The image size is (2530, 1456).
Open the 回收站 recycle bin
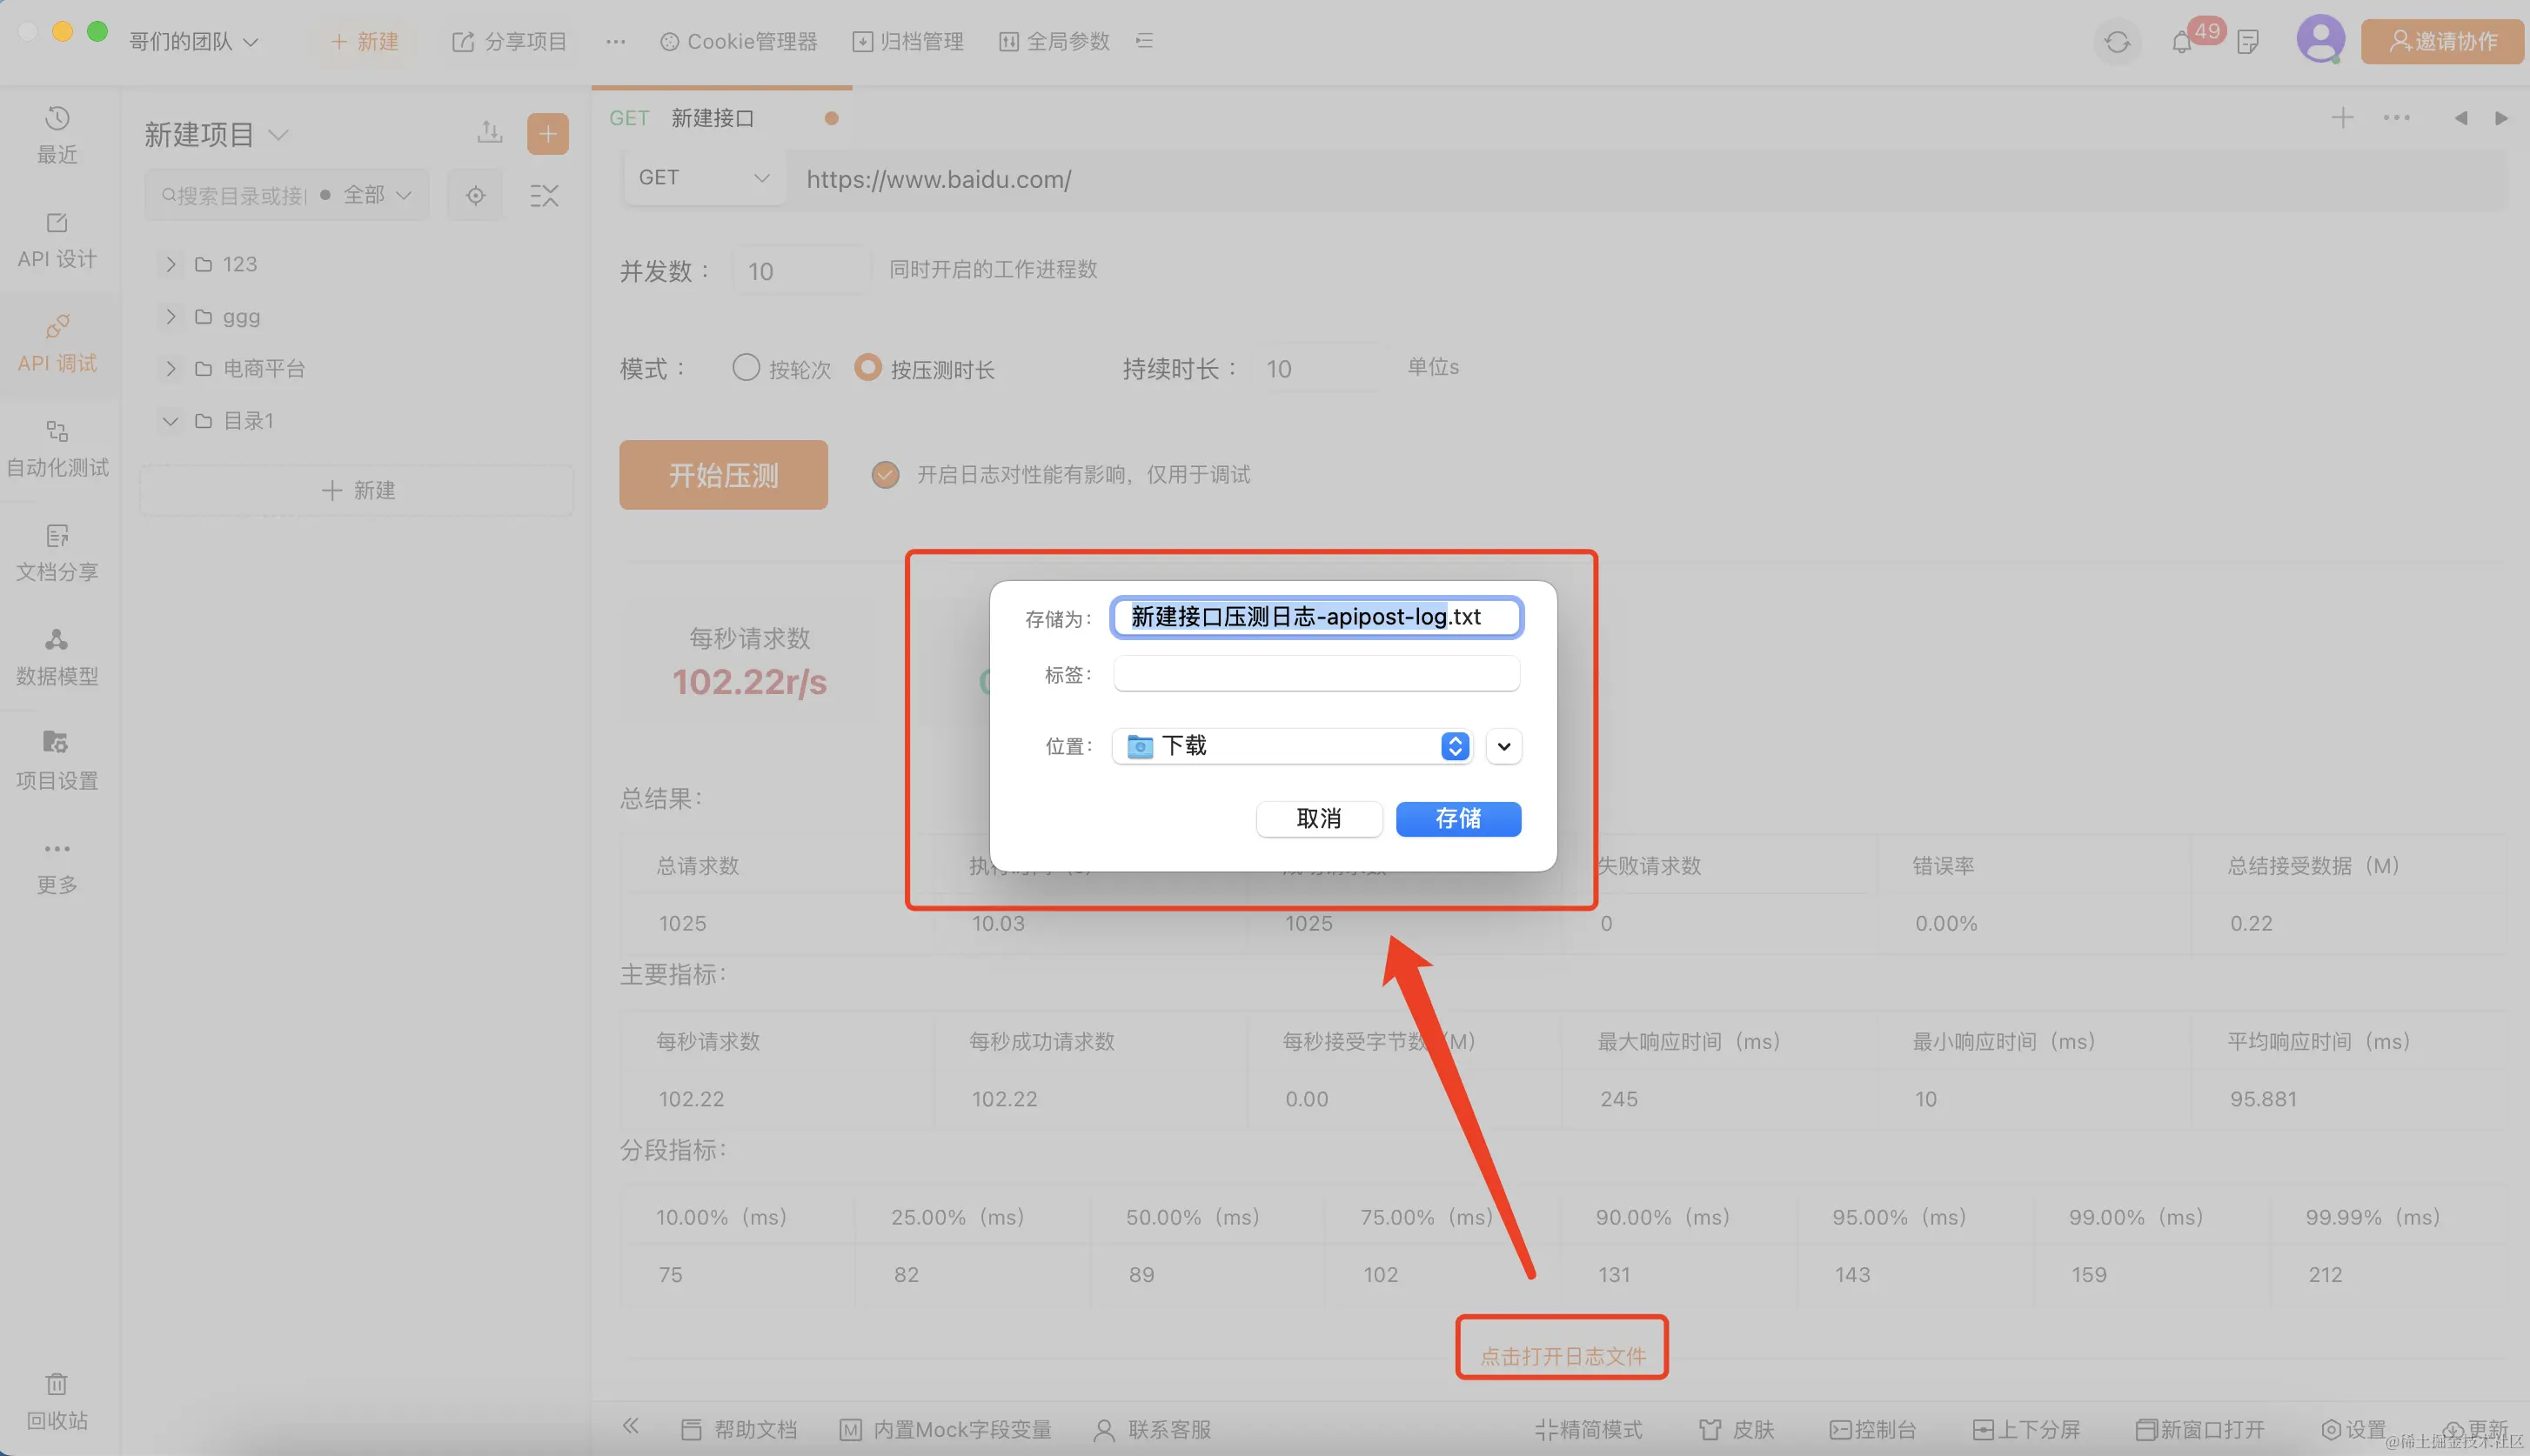57,1402
